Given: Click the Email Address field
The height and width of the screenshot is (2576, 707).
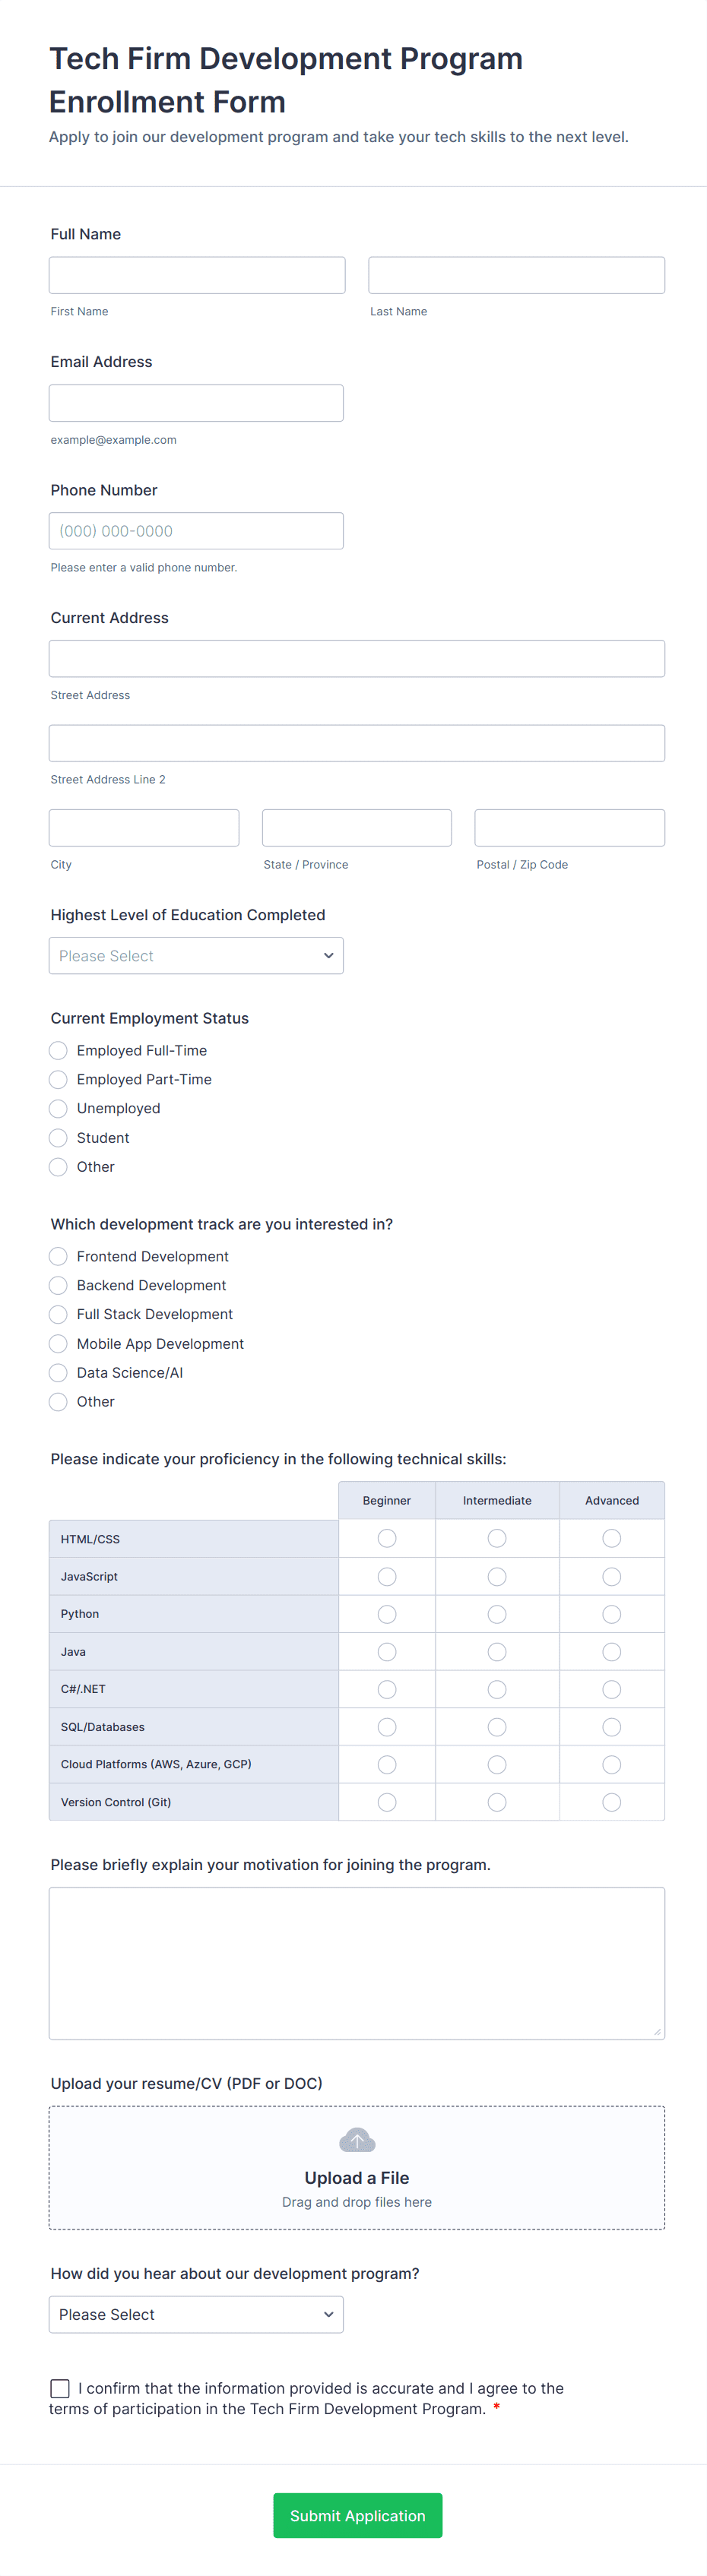Looking at the screenshot, I should coord(196,403).
